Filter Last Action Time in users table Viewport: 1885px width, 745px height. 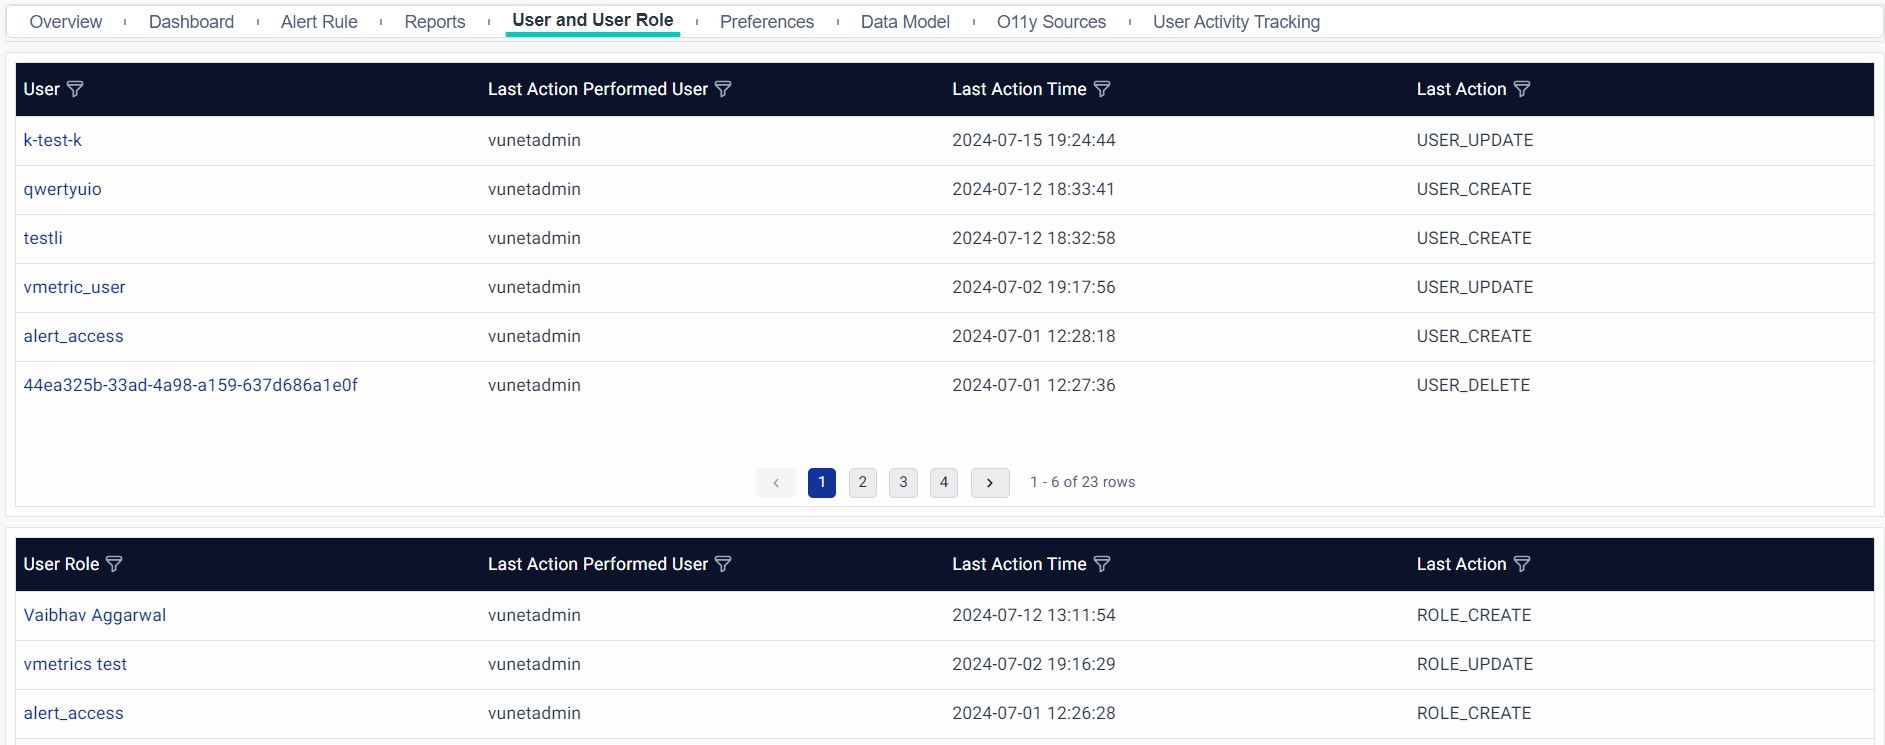[1102, 89]
